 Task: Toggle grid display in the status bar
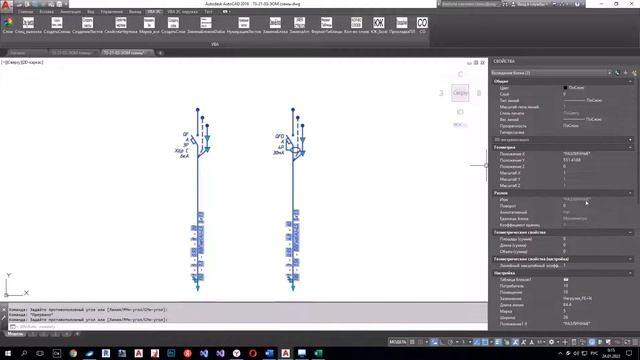(x=412, y=342)
